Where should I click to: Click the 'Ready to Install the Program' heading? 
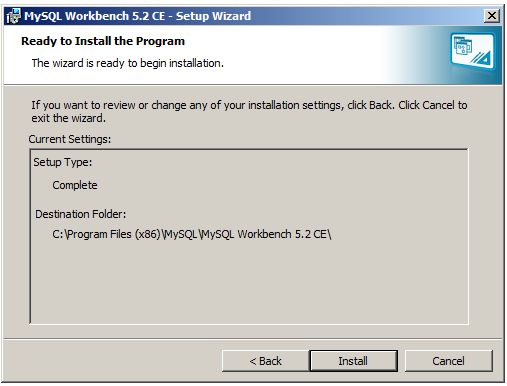pos(103,41)
